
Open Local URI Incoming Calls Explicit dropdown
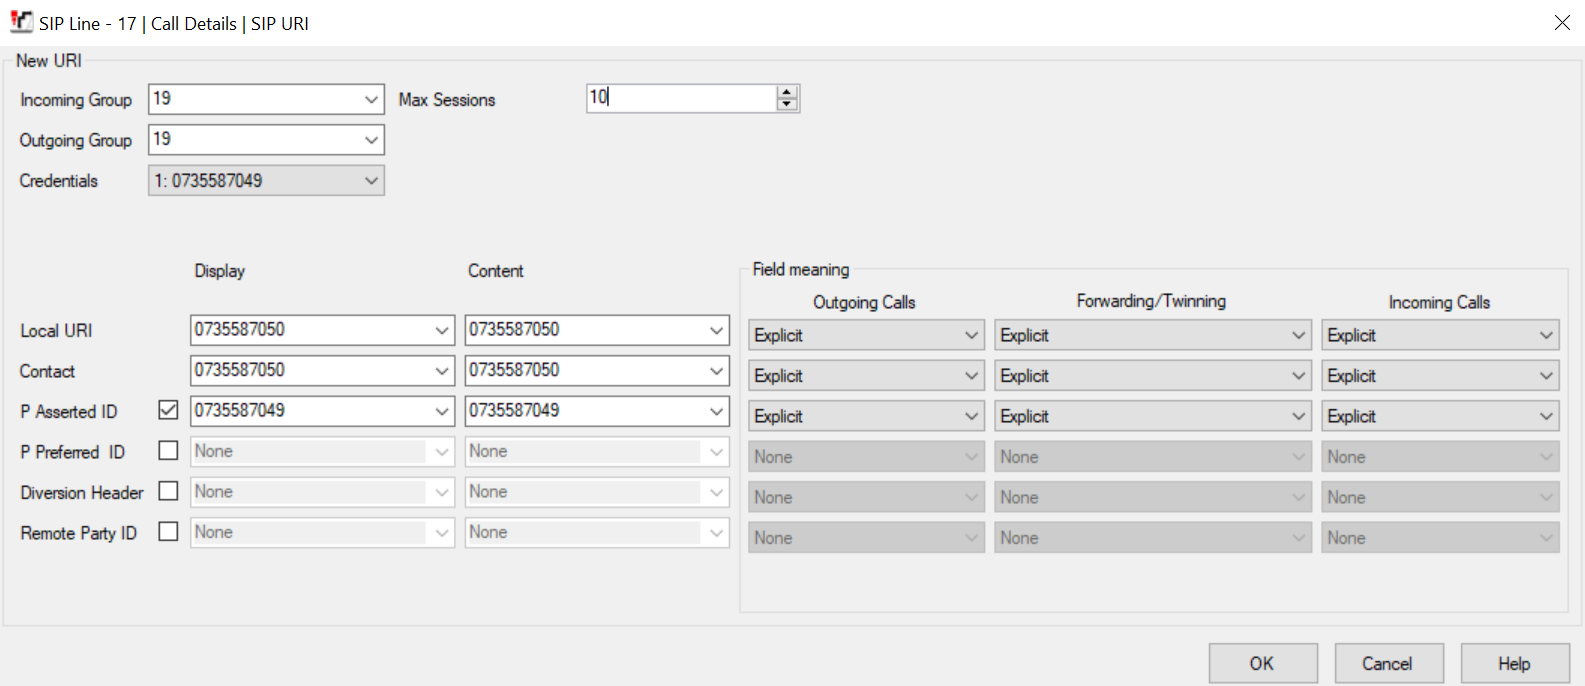(x=1440, y=335)
